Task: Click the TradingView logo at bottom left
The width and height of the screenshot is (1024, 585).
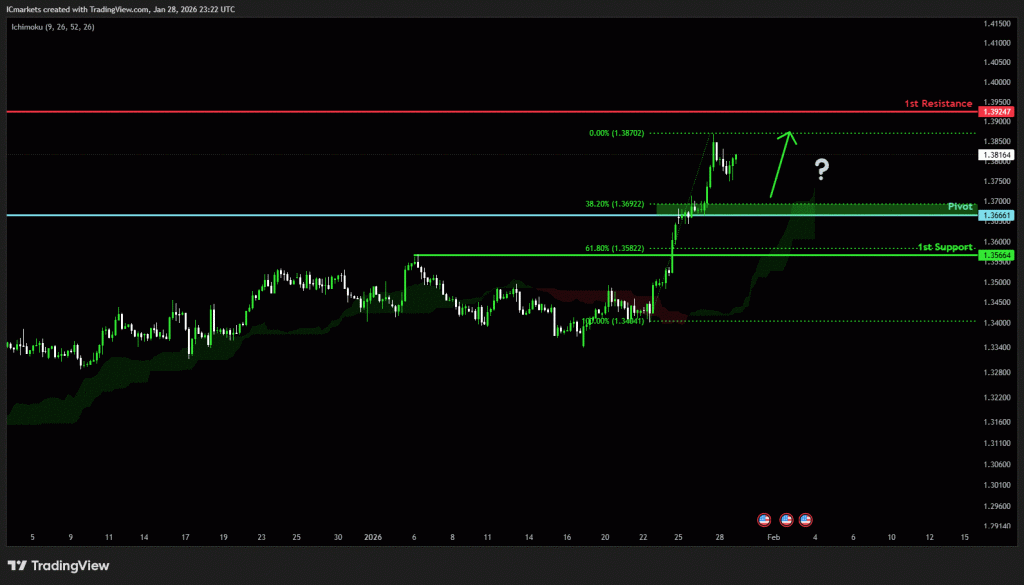Action: point(58,566)
